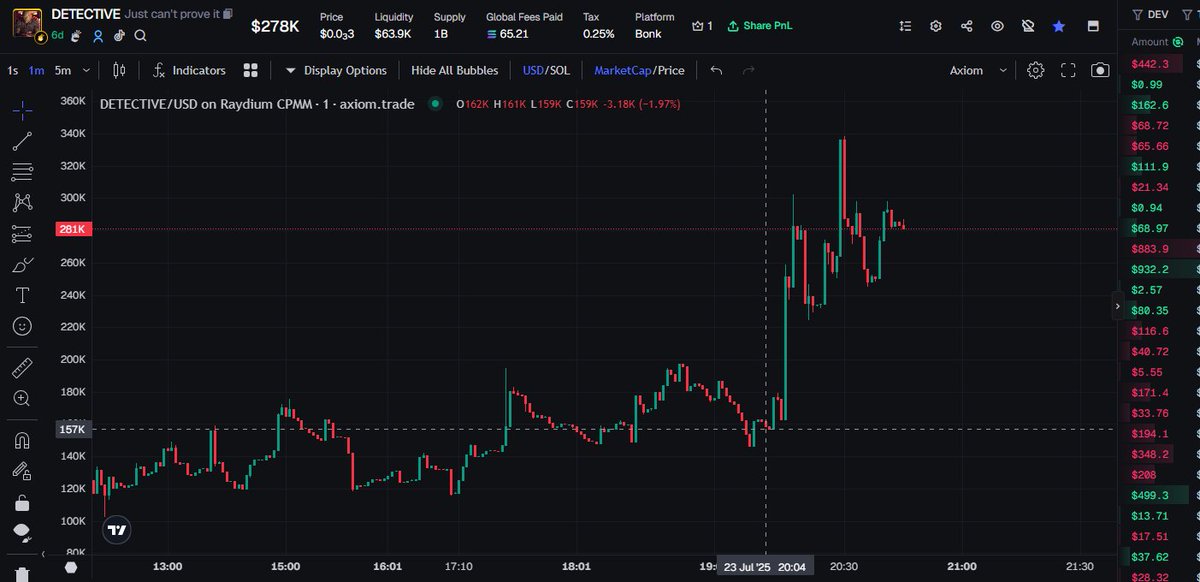
Task: Click the chart legend visibility green dot
Action: coord(434,103)
